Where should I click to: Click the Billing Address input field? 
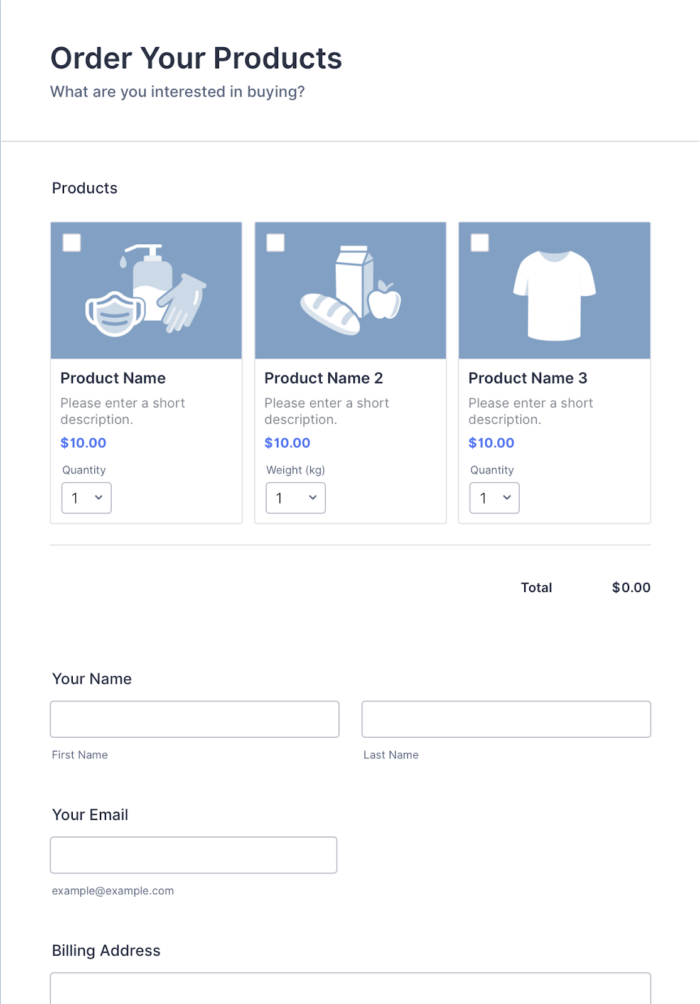point(350,990)
